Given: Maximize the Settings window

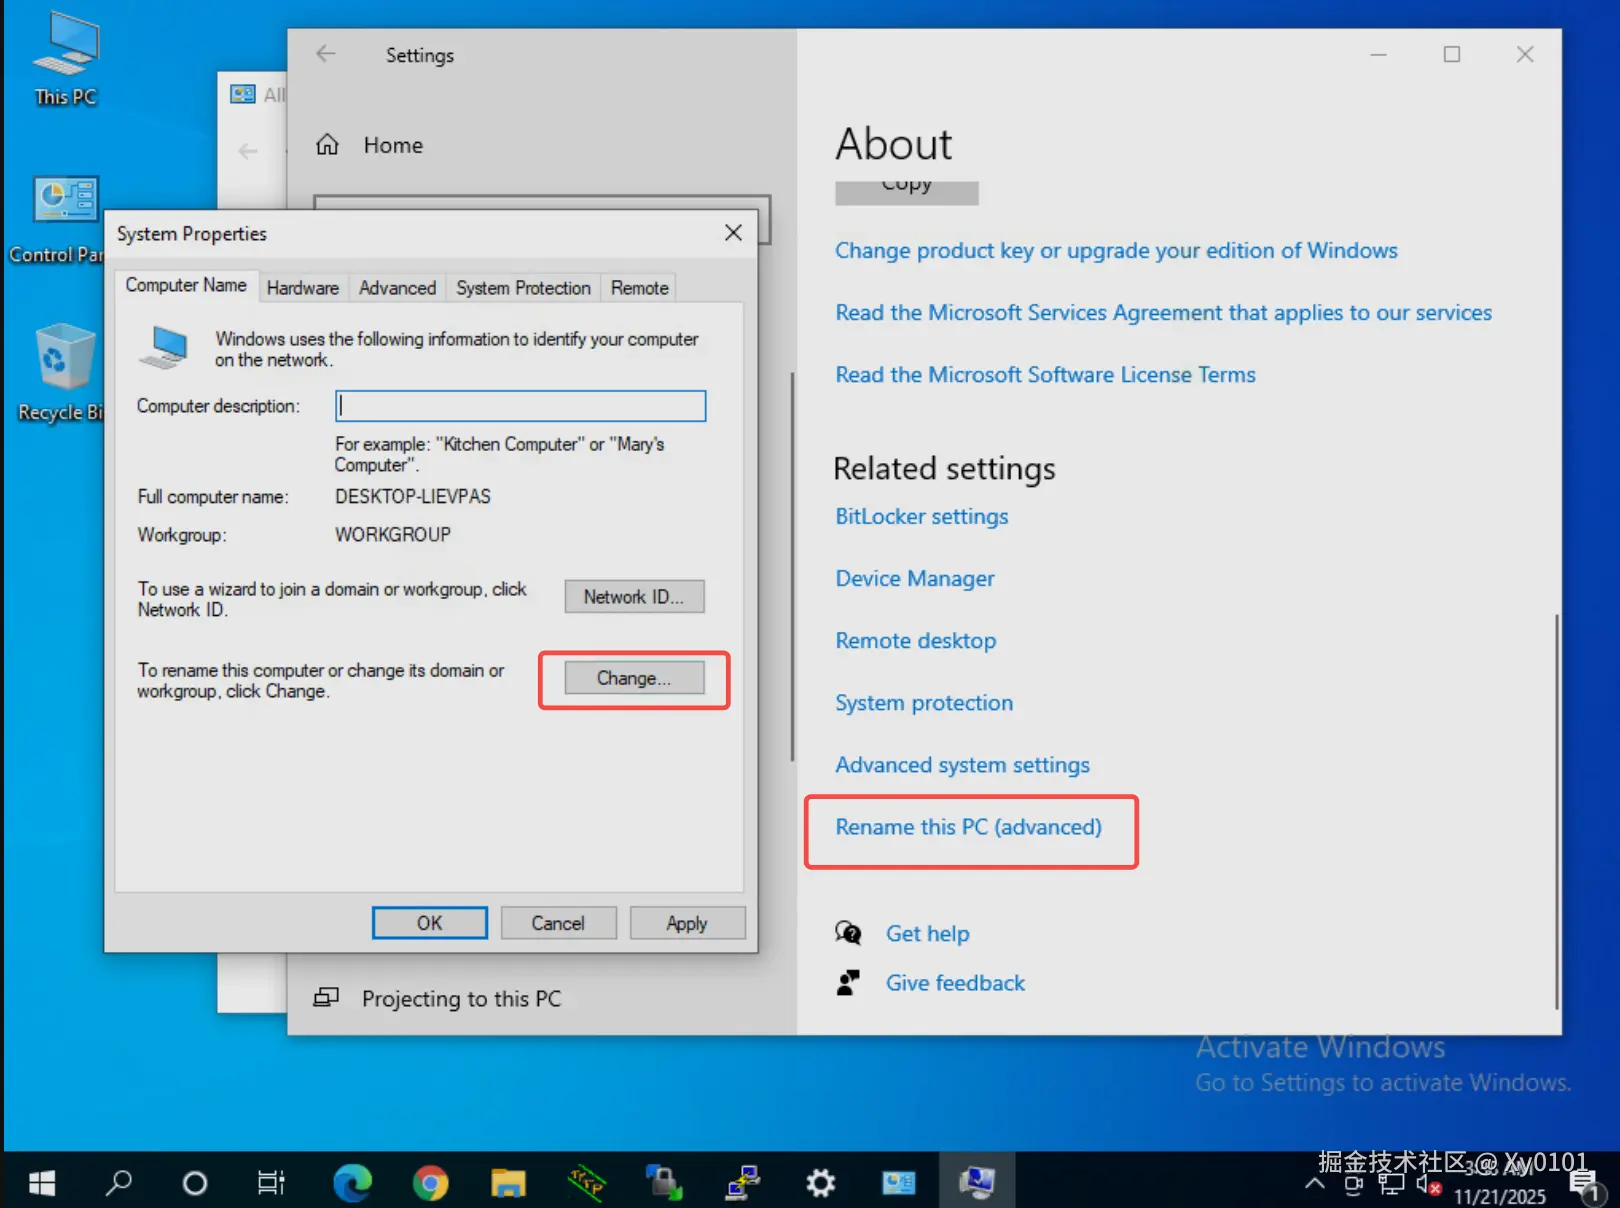Looking at the screenshot, I should [1451, 54].
